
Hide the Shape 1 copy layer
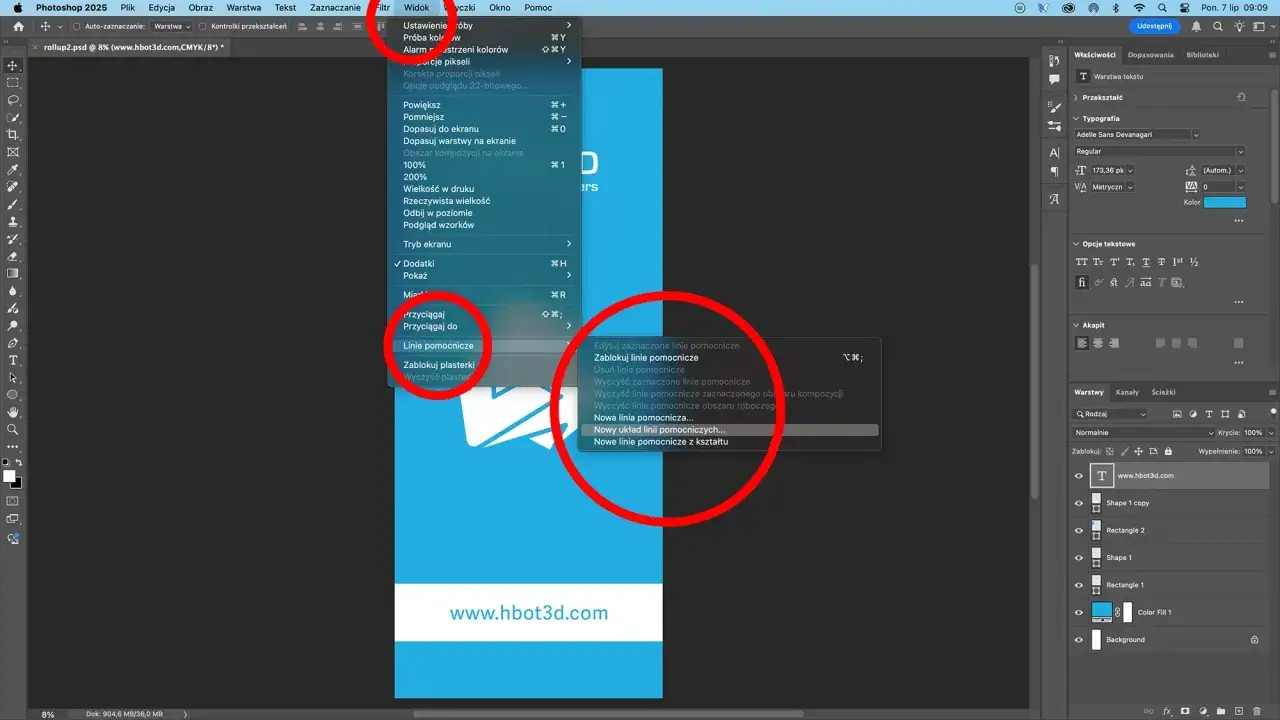(1078, 503)
